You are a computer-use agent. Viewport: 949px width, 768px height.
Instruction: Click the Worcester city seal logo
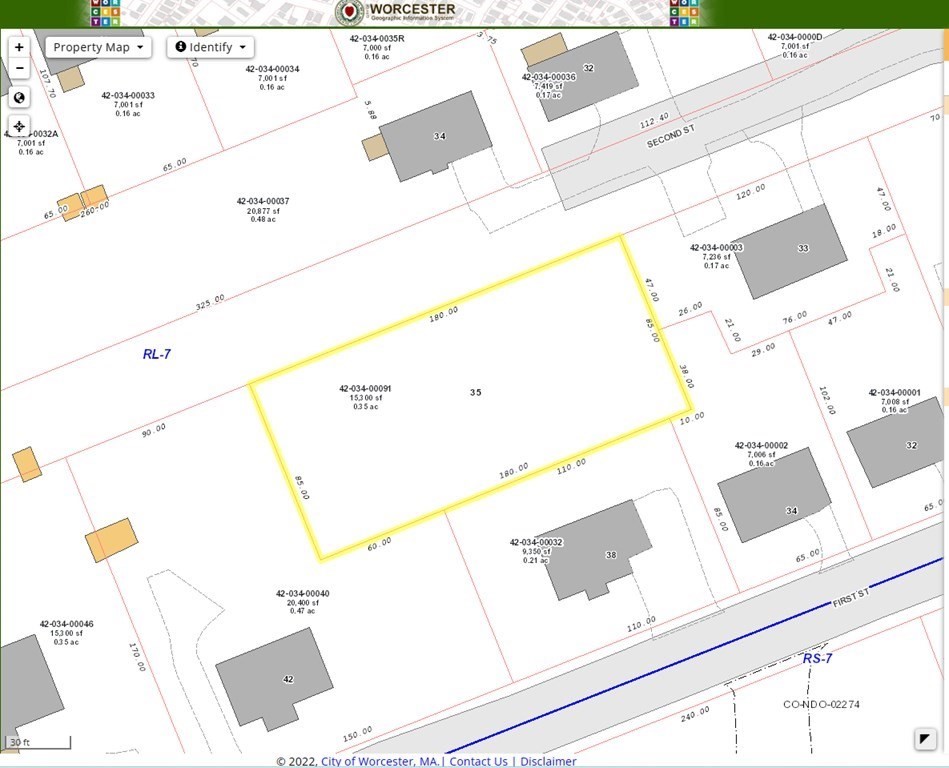[349, 12]
